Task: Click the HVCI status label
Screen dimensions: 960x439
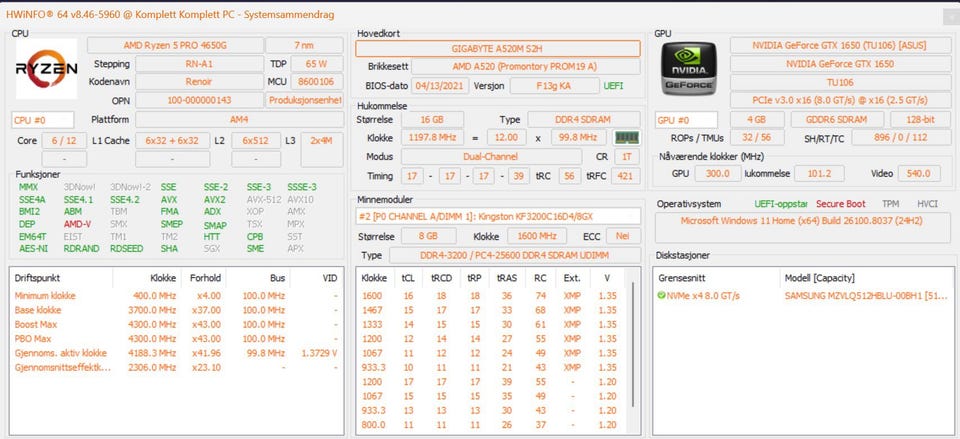Action: (x=927, y=204)
